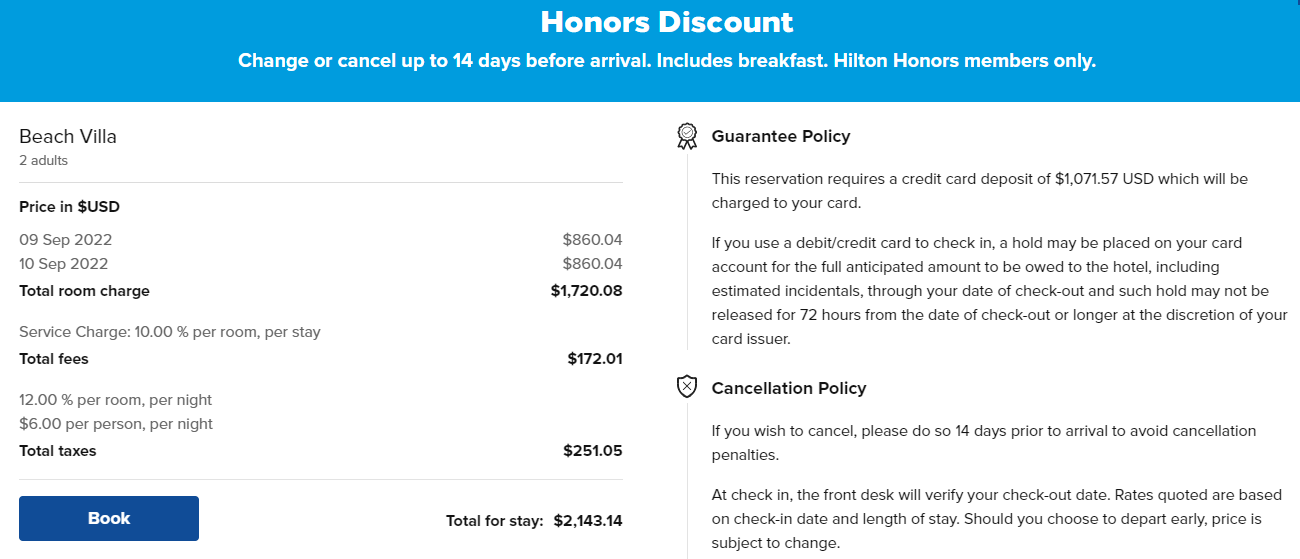This screenshot has height=559, width=1300.
Task: Click the 12.00 % per room tax line
Action: click(x=116, y=400)
